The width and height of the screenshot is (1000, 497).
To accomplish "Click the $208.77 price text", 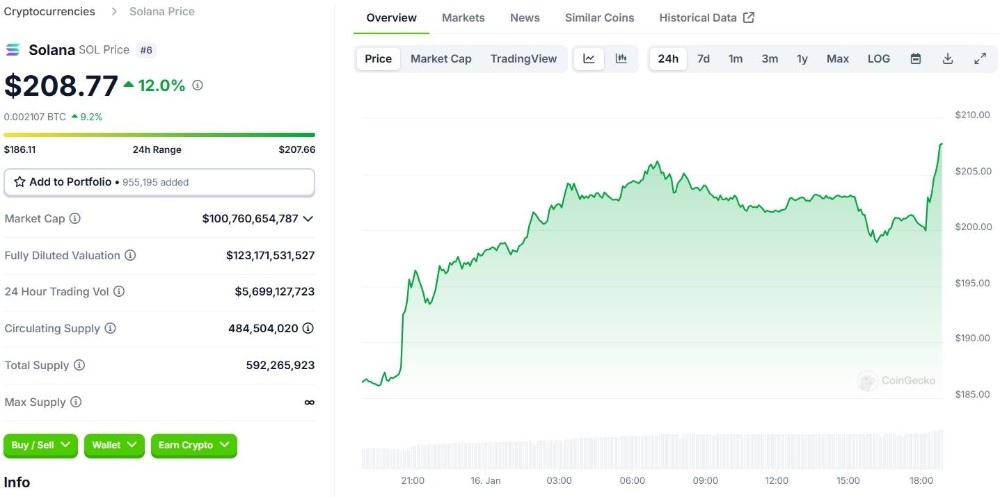I will click(x=61, y=85).
